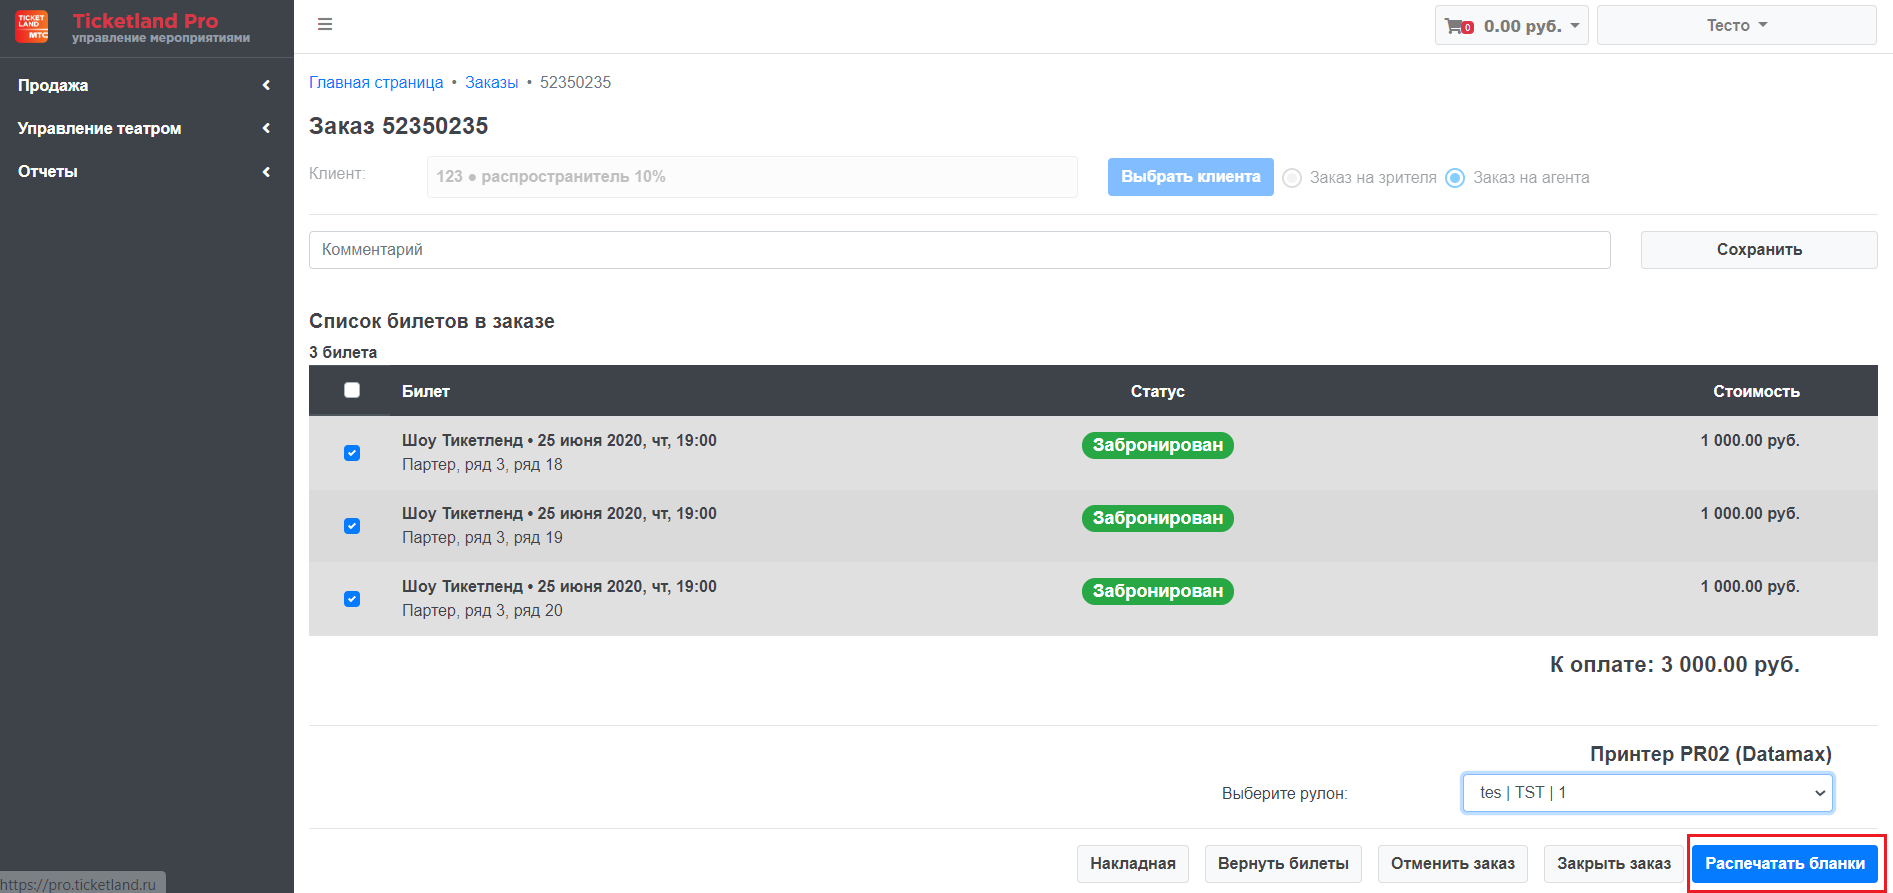Screen dimensions: 1893x893
Task: Click the 3 билета count text
Action: point(343,352)
